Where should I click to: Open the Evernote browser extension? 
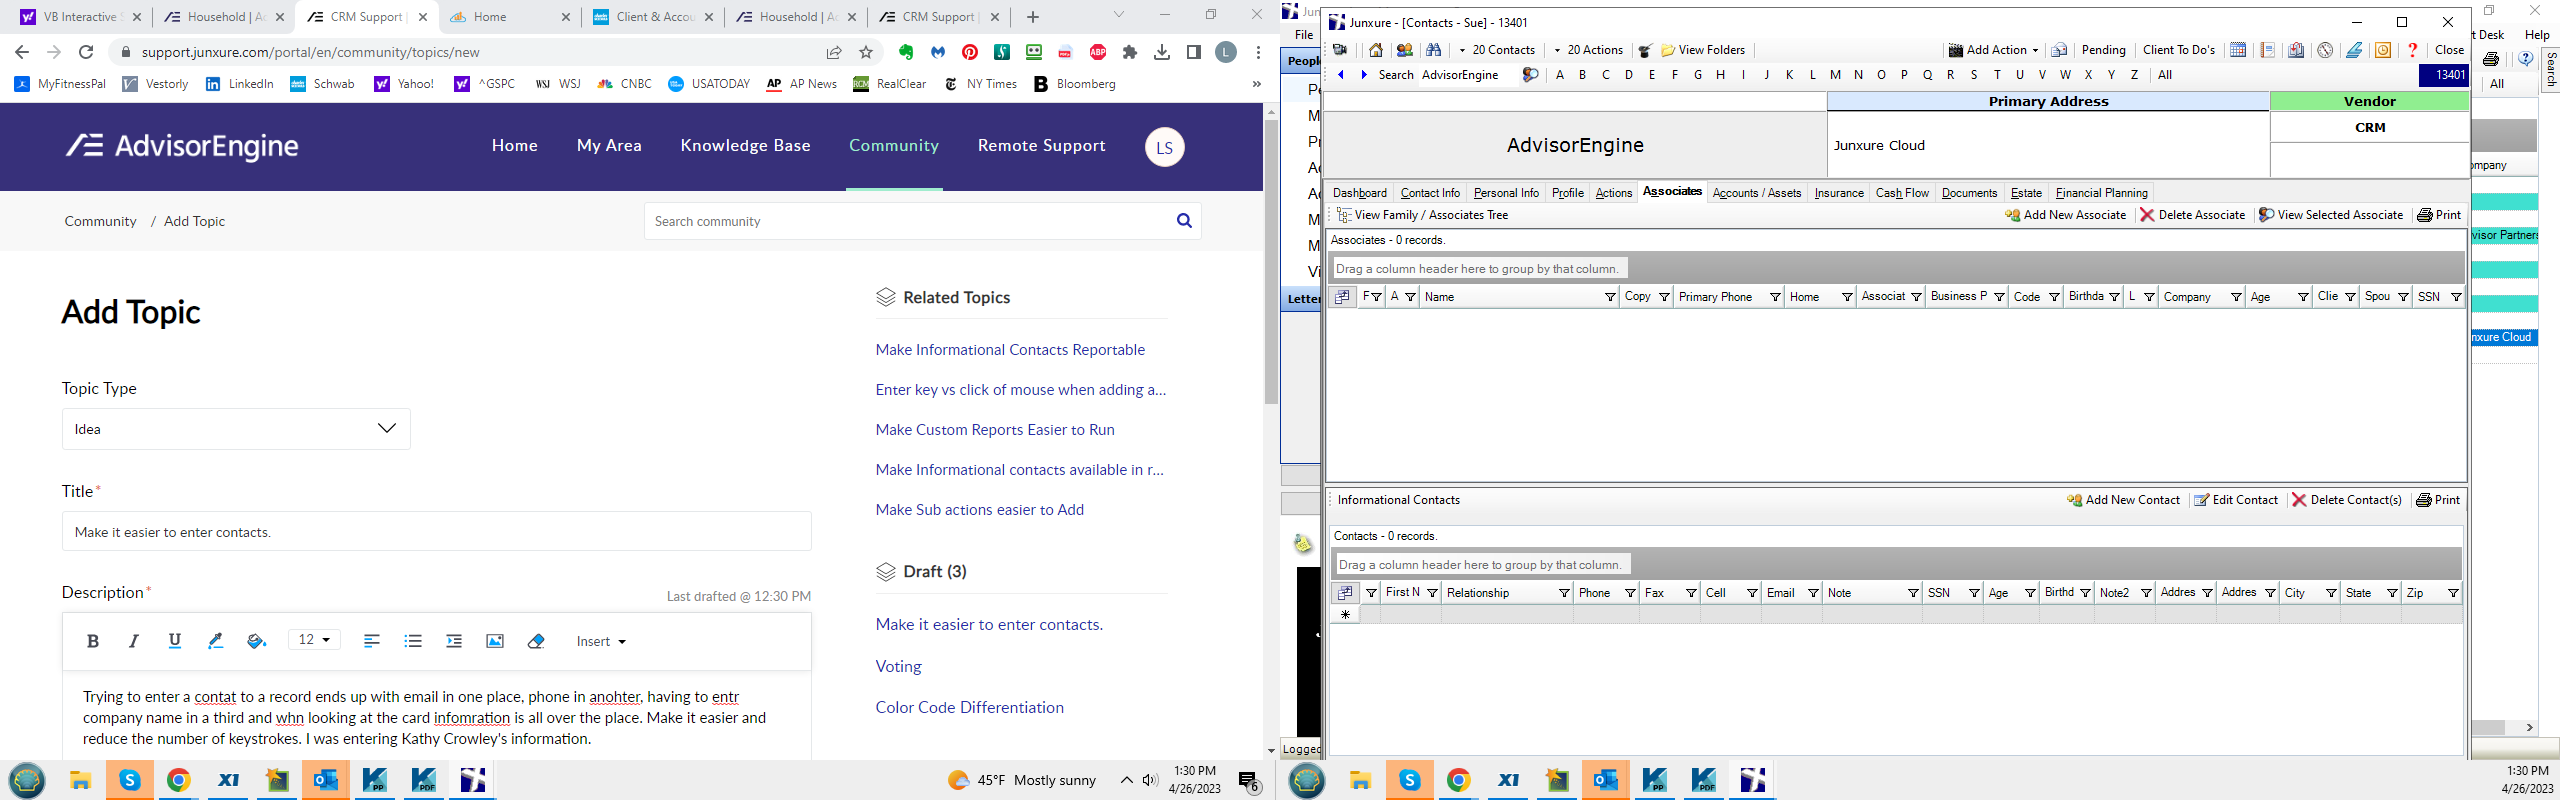click(906, 52)
